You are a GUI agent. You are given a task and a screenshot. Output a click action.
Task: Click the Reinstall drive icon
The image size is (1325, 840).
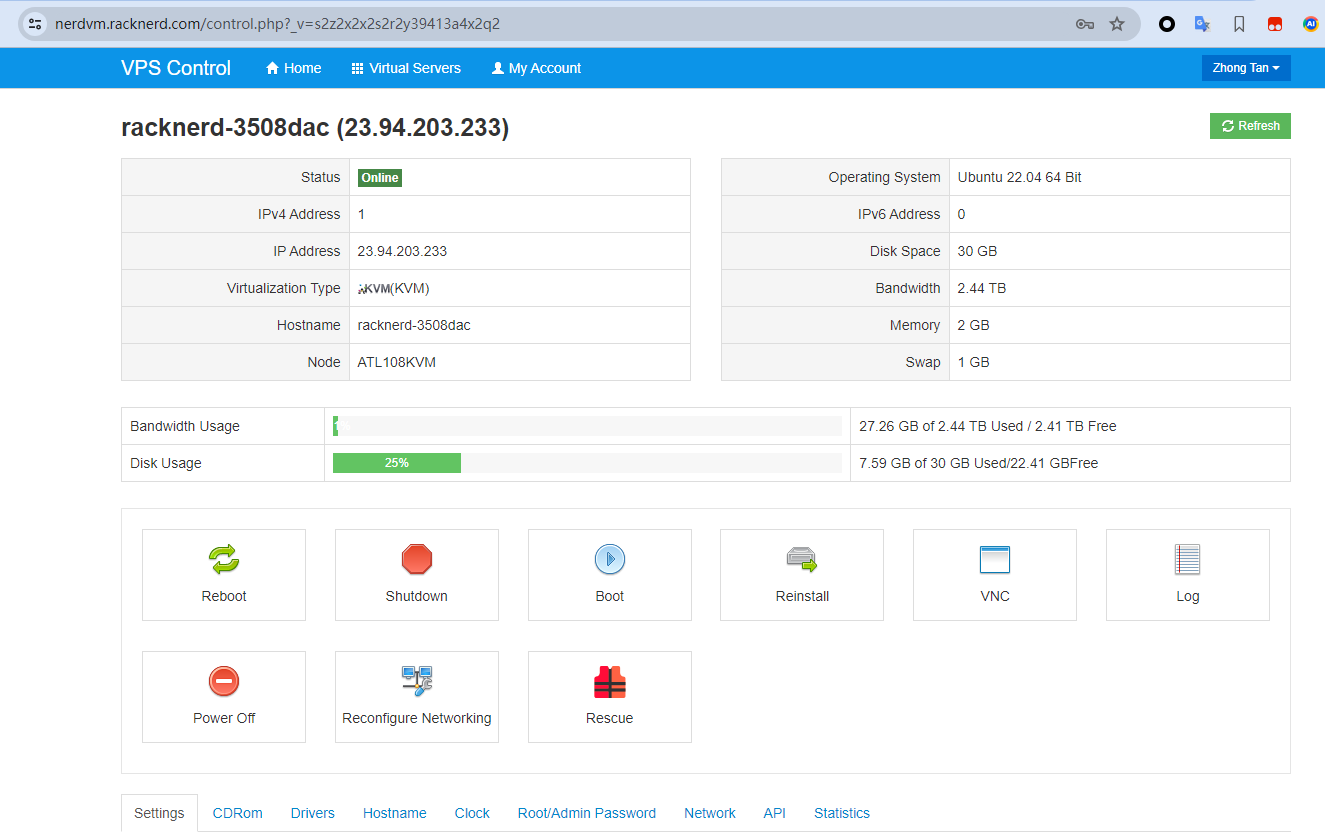pos(802,559)
